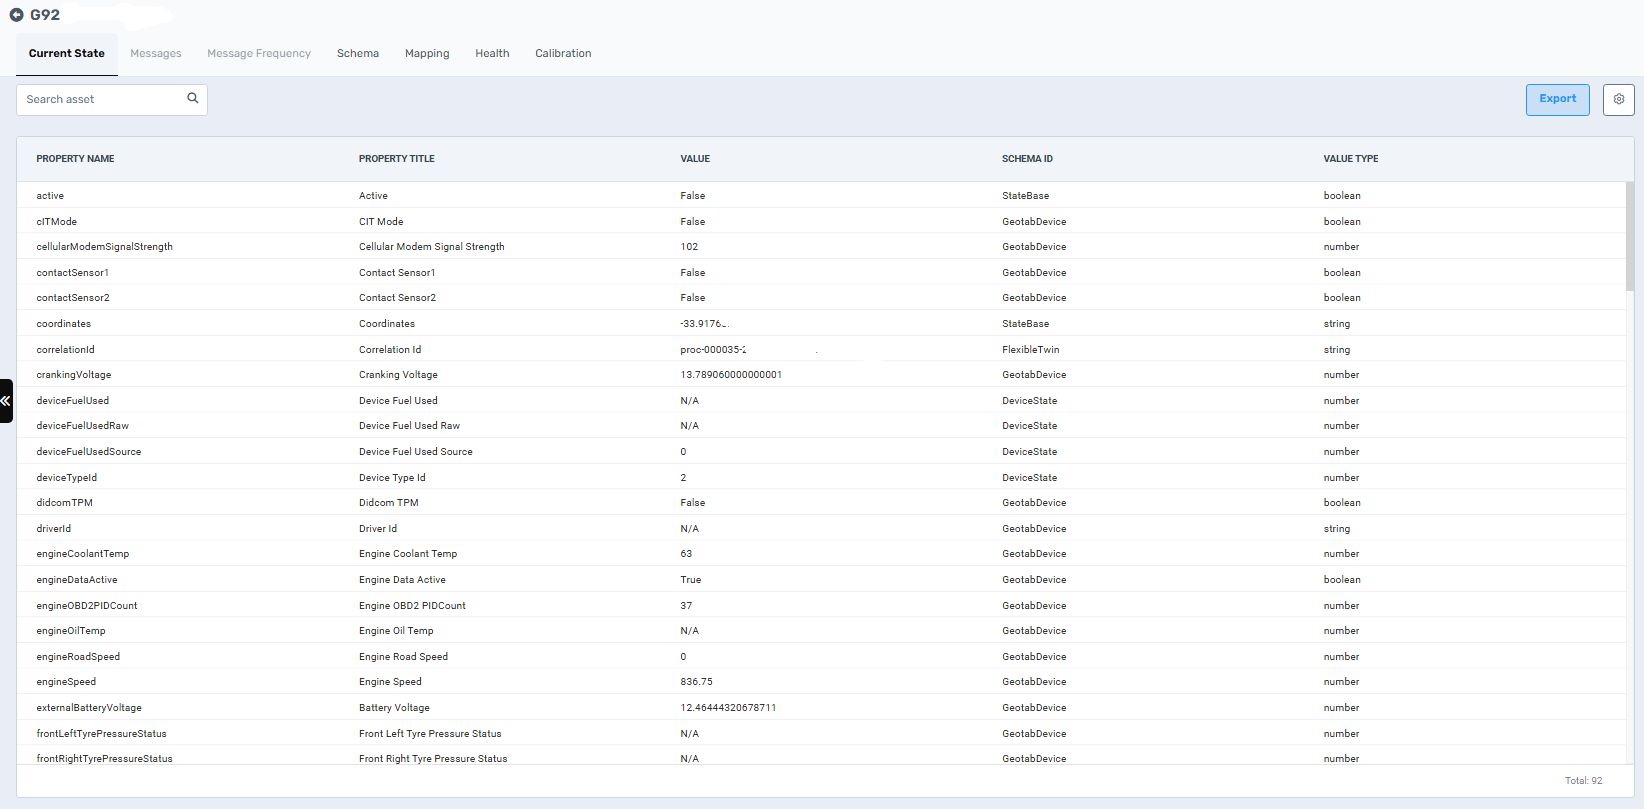Click the Export button
The image size is (1644, 809).
1557,99
